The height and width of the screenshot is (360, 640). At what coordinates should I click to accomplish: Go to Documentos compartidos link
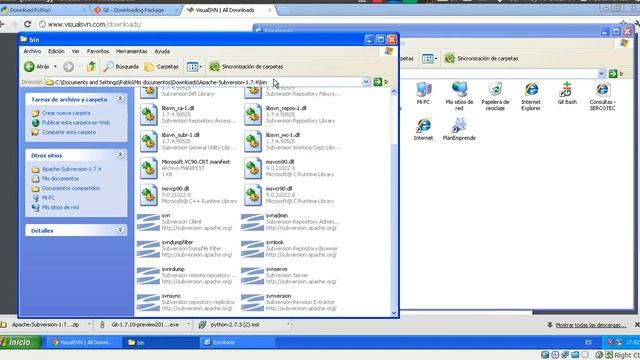71,189
